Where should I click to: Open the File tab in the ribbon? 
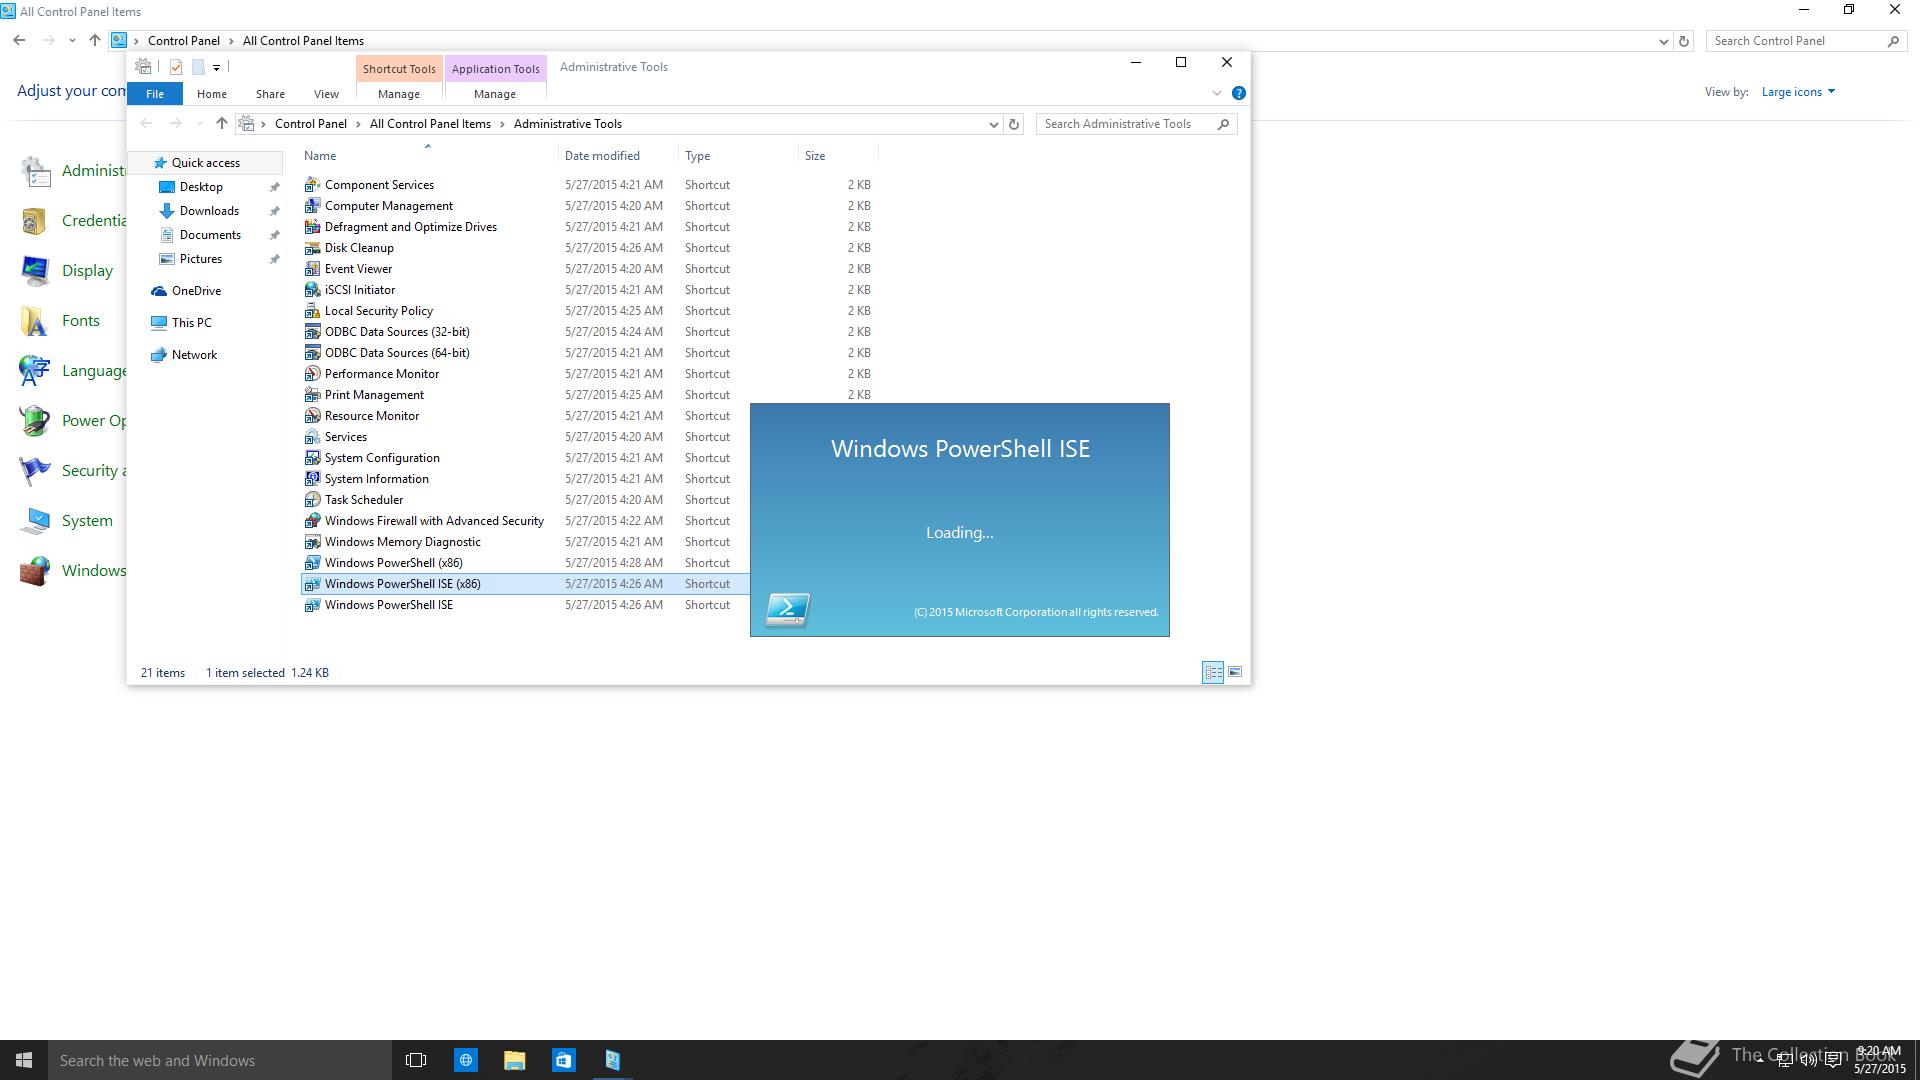(155, 94)
